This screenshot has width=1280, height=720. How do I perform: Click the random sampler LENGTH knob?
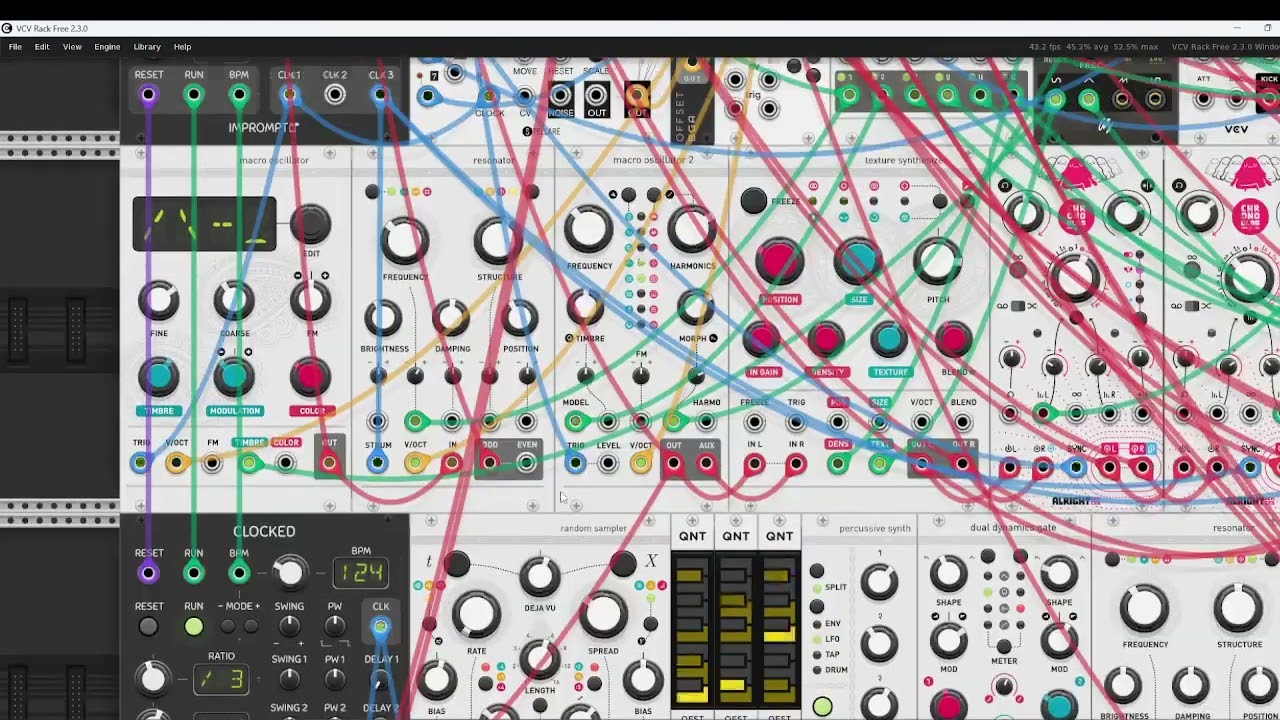540,657
